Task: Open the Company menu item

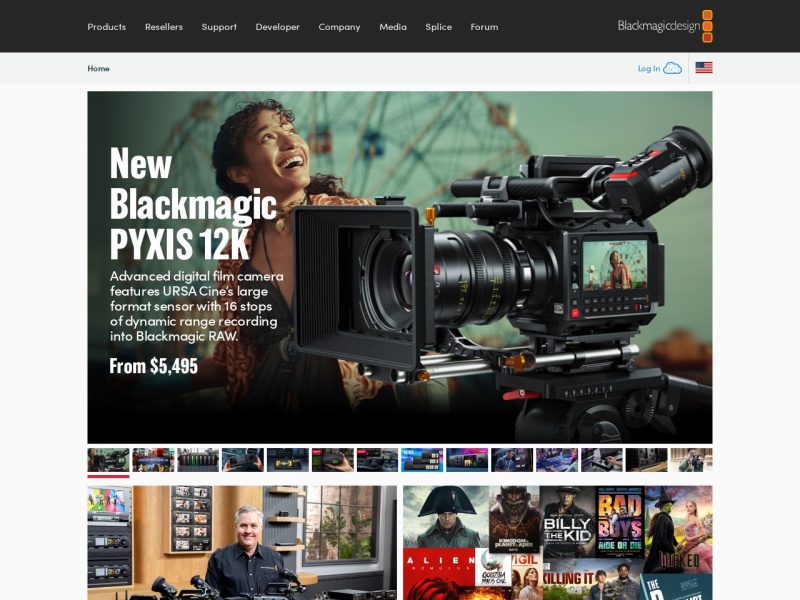Action: tap(339, 27)
